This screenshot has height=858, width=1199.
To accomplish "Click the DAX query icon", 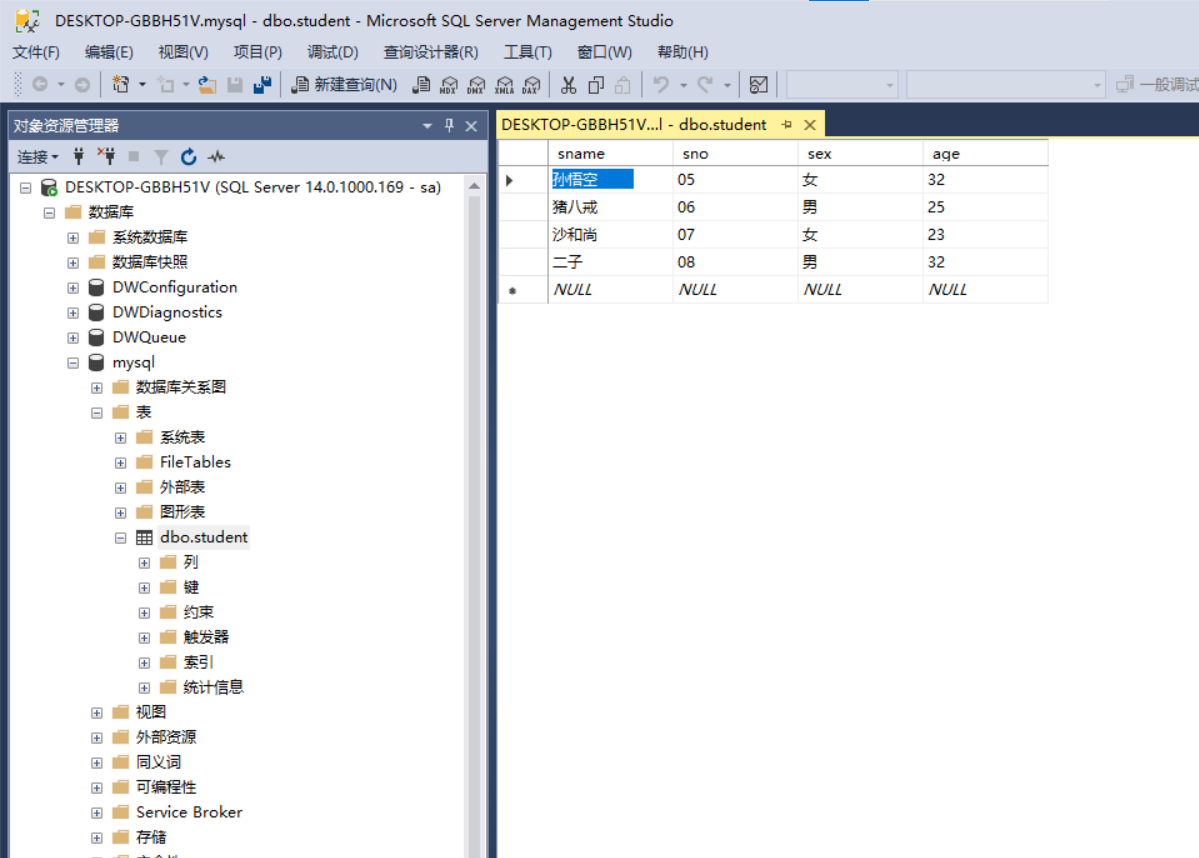I will 531,84.
